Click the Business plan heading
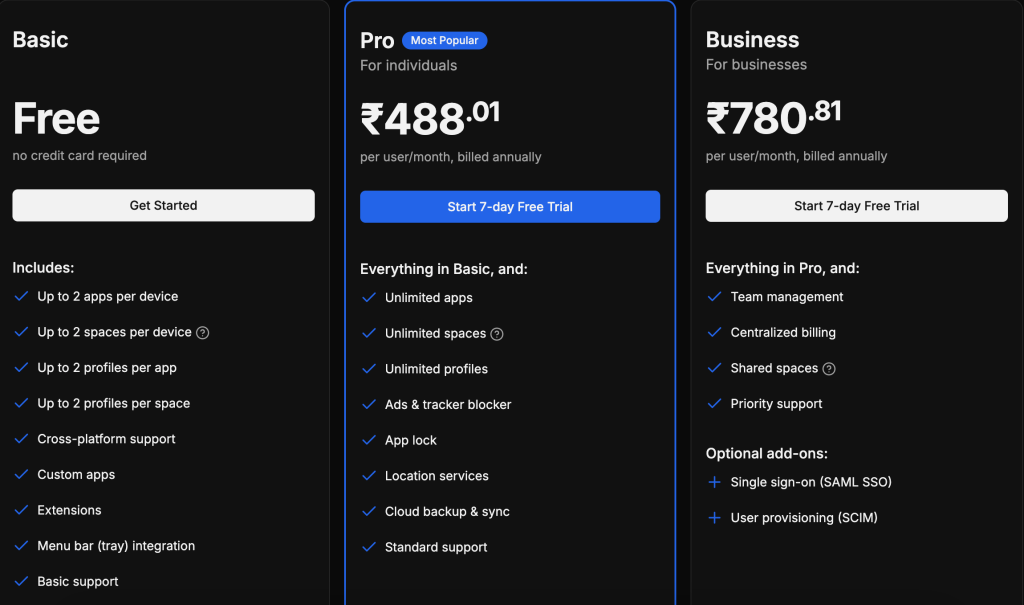Image resolution: width=1024 pixels, height=605 pixels. coord(752,40)
